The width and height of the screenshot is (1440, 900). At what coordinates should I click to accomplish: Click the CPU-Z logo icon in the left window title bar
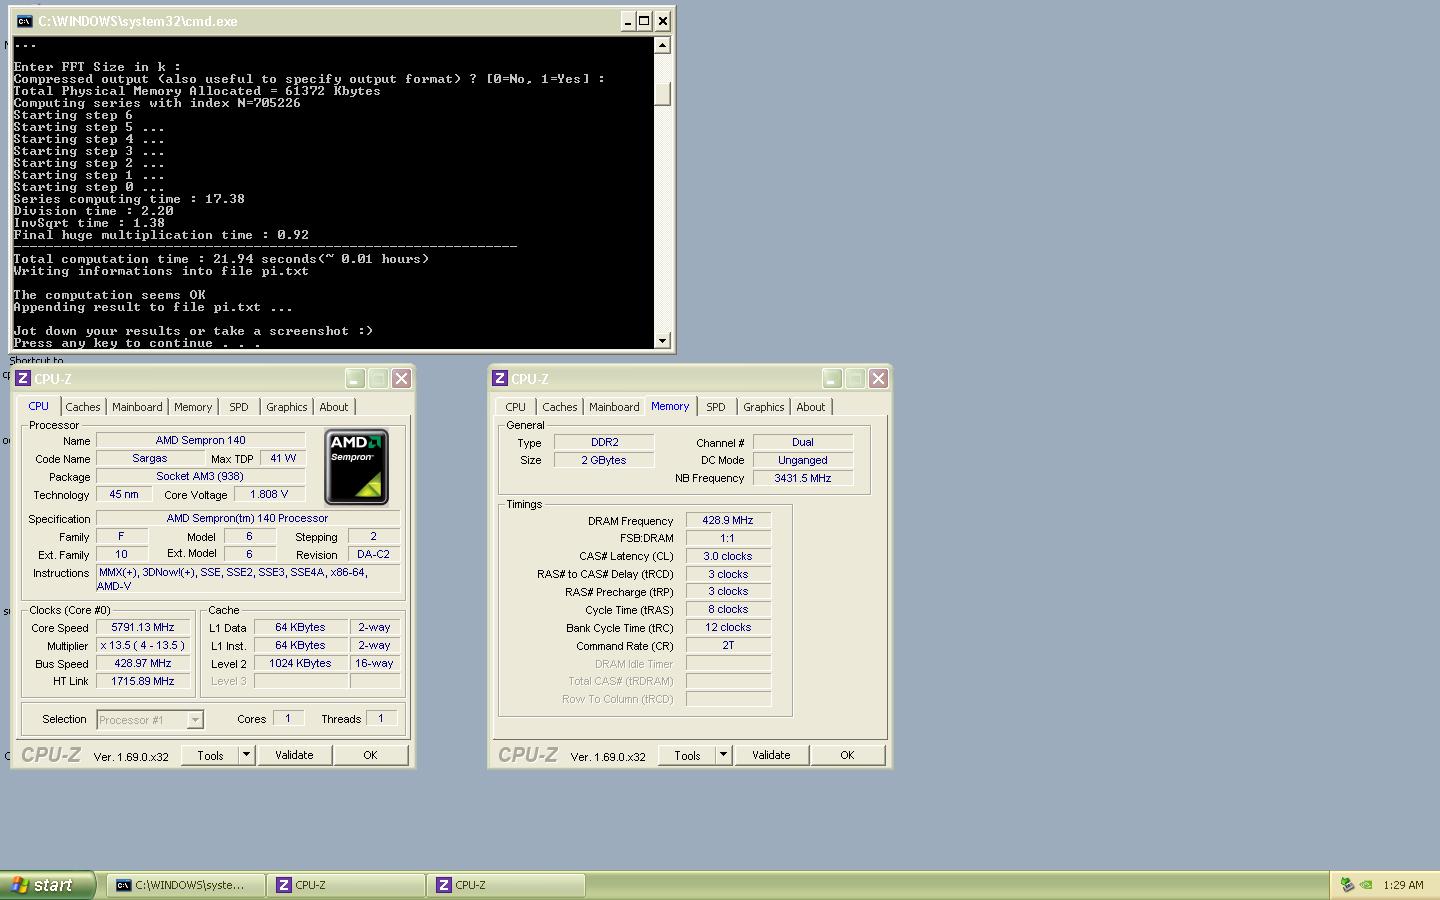23,378
